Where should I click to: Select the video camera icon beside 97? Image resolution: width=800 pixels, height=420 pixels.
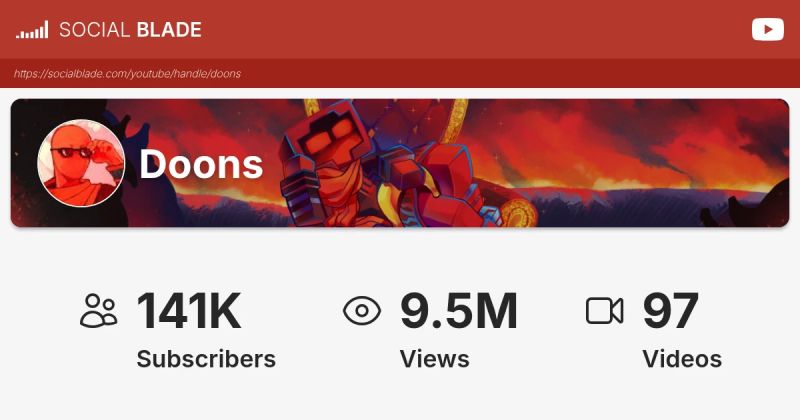[x=605, y=310]
